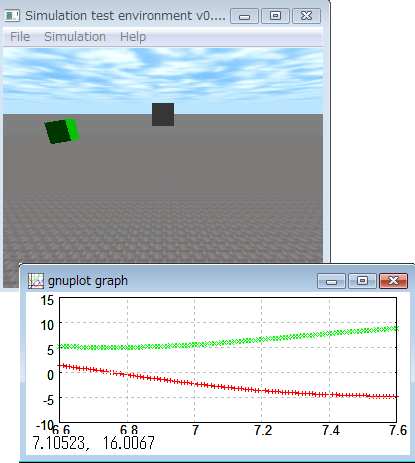Maximize the Simulation test environment window
This screenshot has height=463, width=415.
coord(275,16)
